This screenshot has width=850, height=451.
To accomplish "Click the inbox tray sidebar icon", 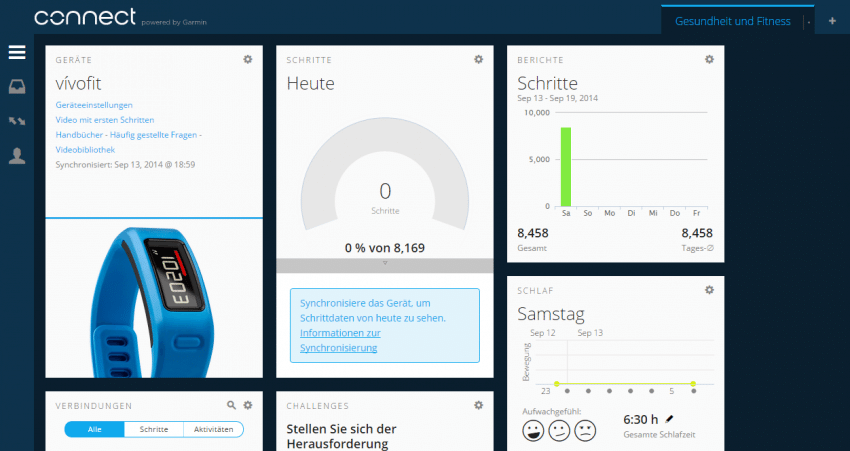I will click(x=17, y=87).
